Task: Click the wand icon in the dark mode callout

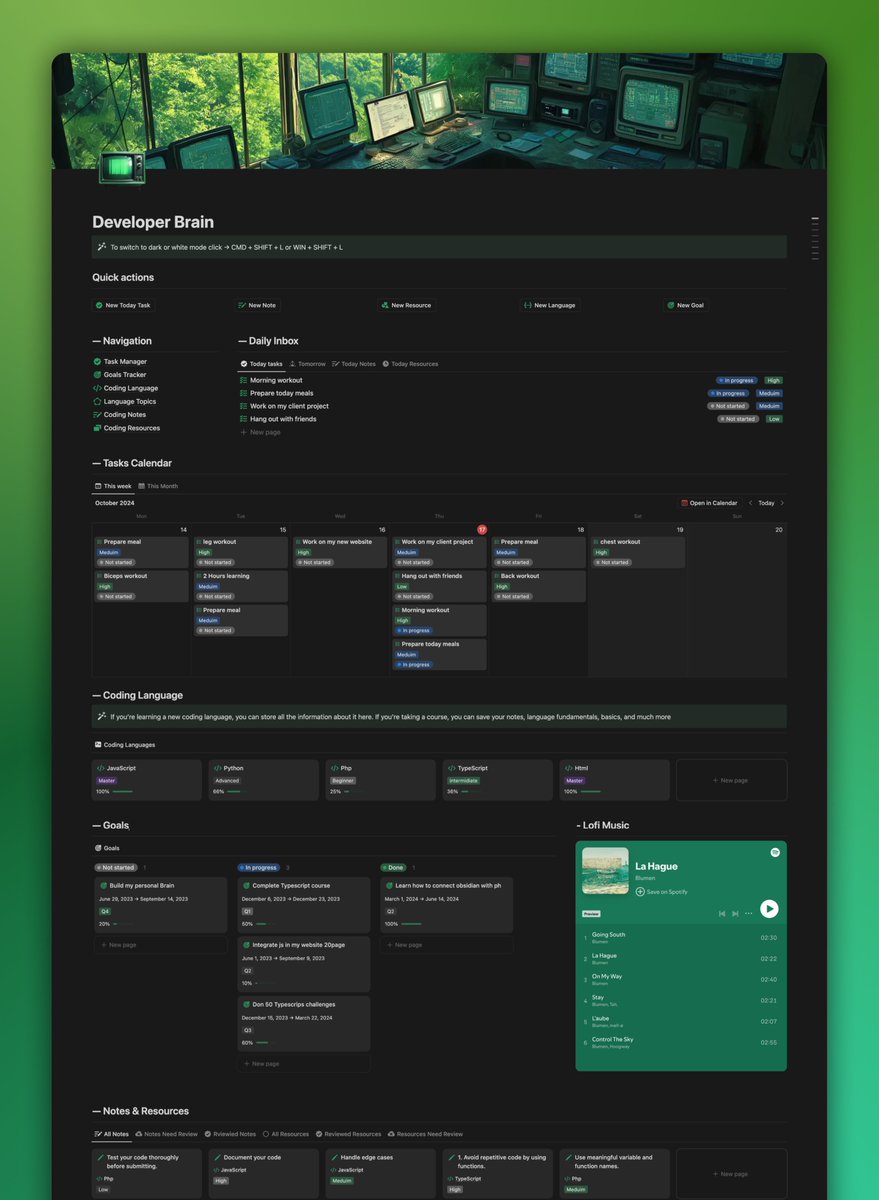Action: (102, 247)
